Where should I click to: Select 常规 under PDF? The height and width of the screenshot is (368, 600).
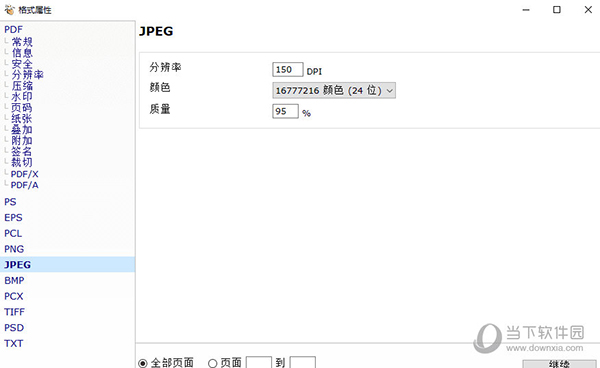(x=22, y=42)
